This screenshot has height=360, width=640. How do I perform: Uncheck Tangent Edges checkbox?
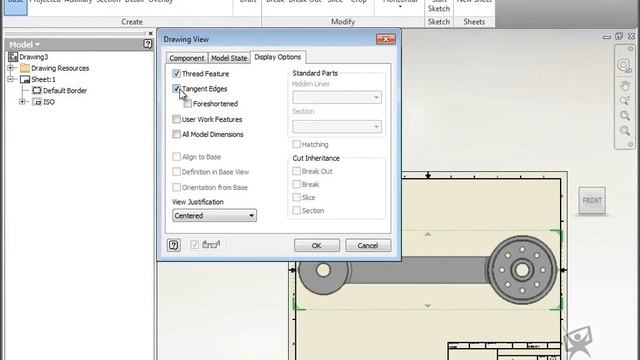176,89
